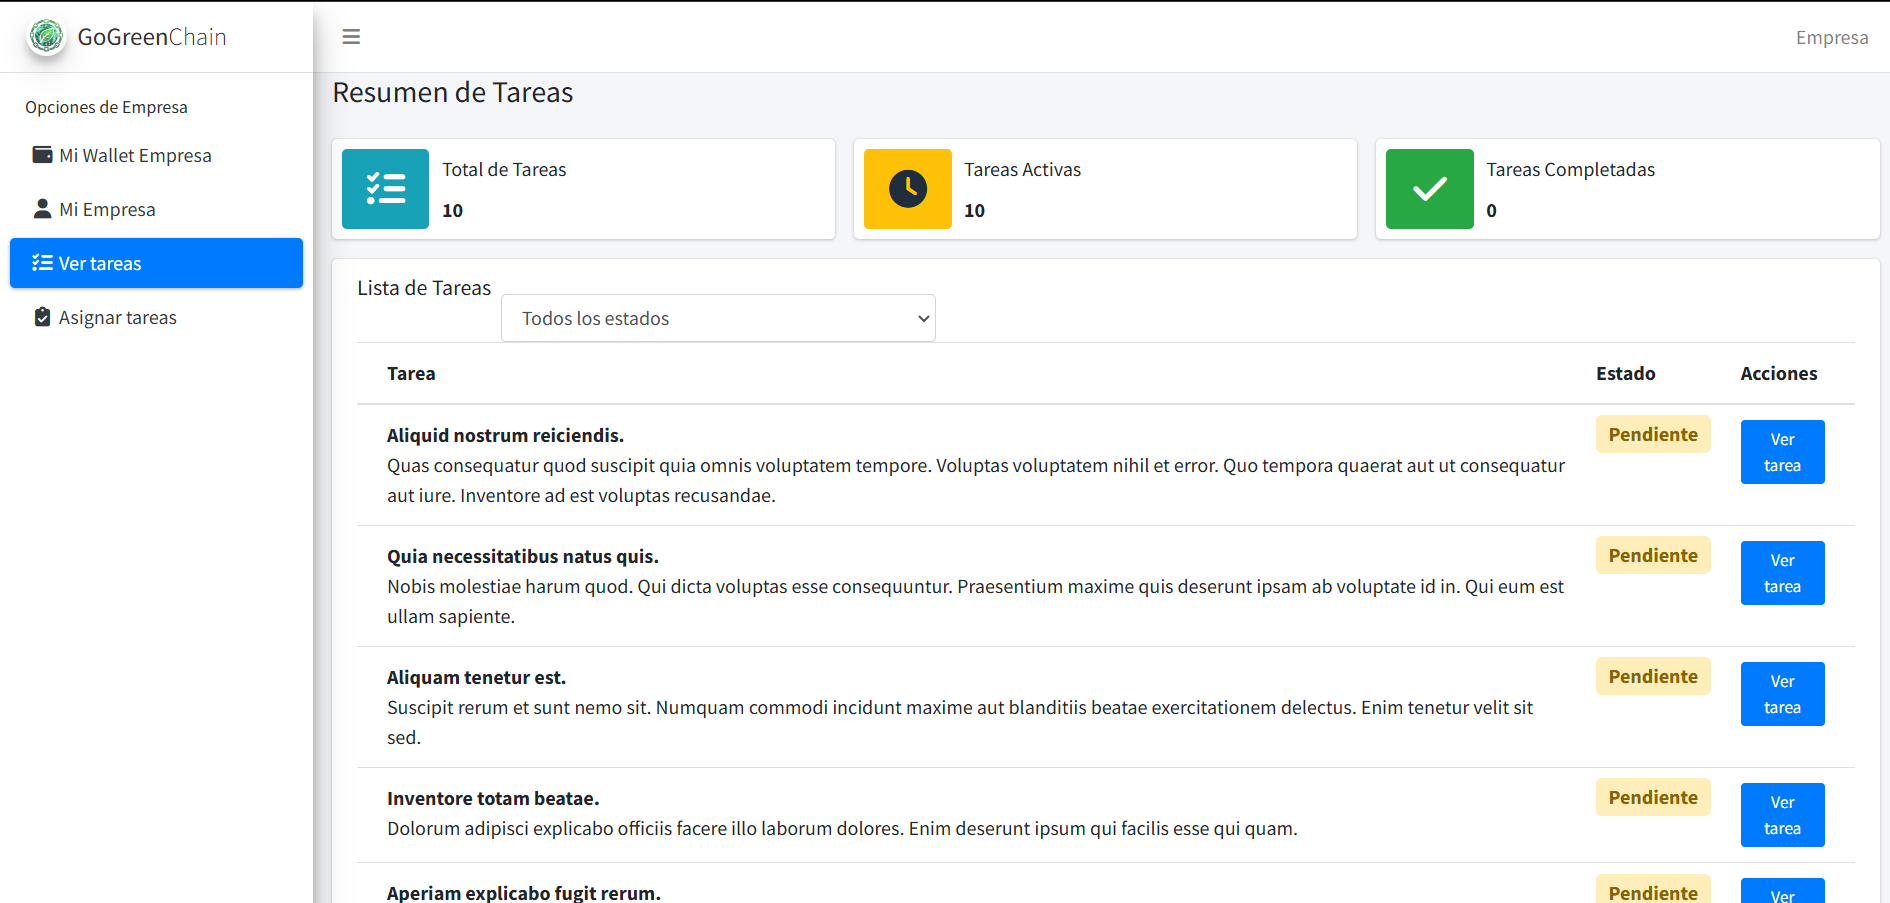
Task: Click Pendiente badge for Aliquid nostrum reiciendis
Action: click(1653, 434)
